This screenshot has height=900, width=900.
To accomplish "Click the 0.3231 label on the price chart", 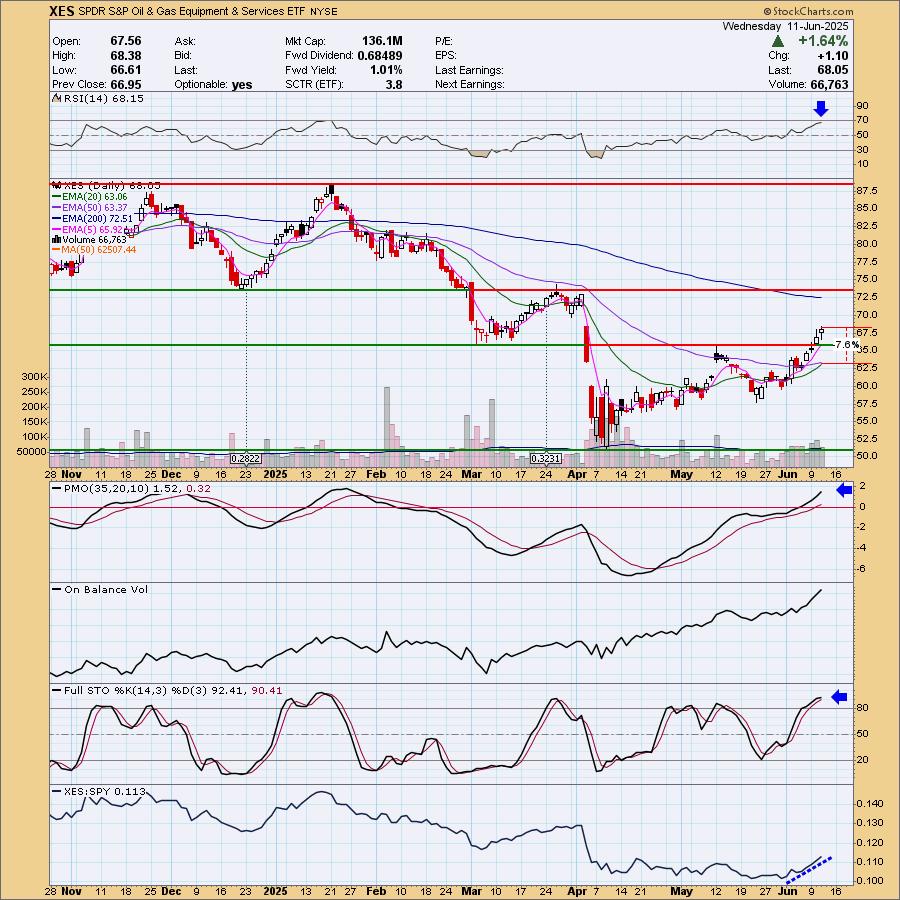I will click(545, 459).
